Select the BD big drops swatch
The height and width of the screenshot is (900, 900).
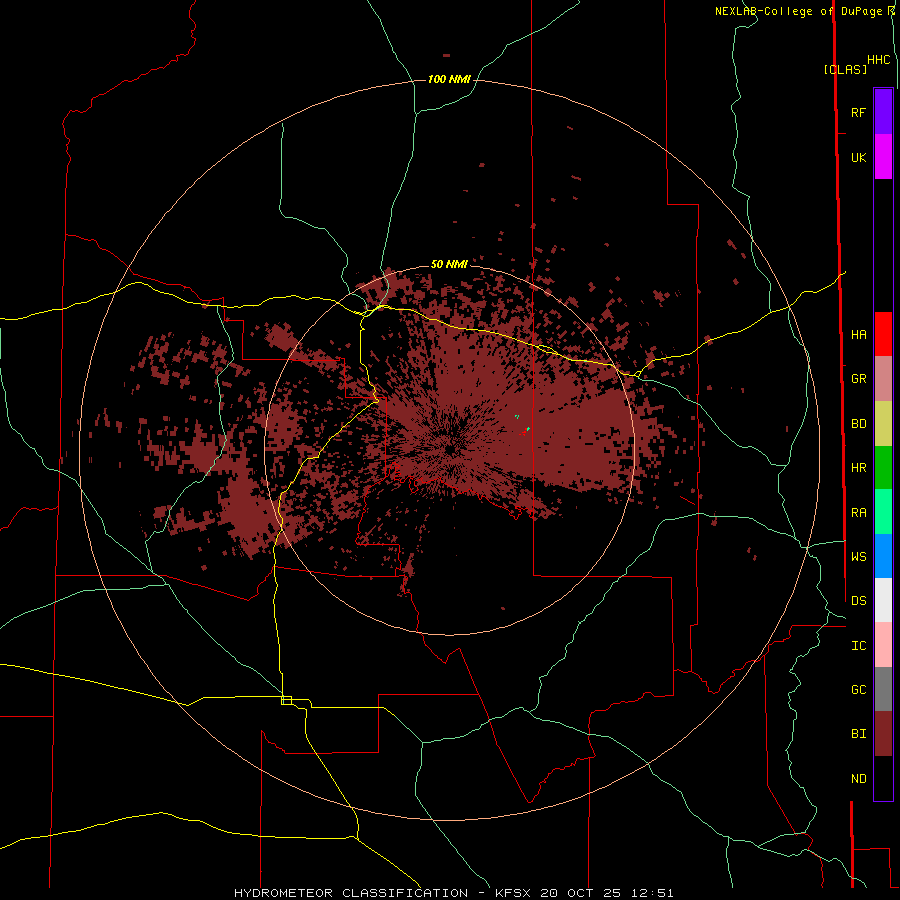tap(883, 424)
